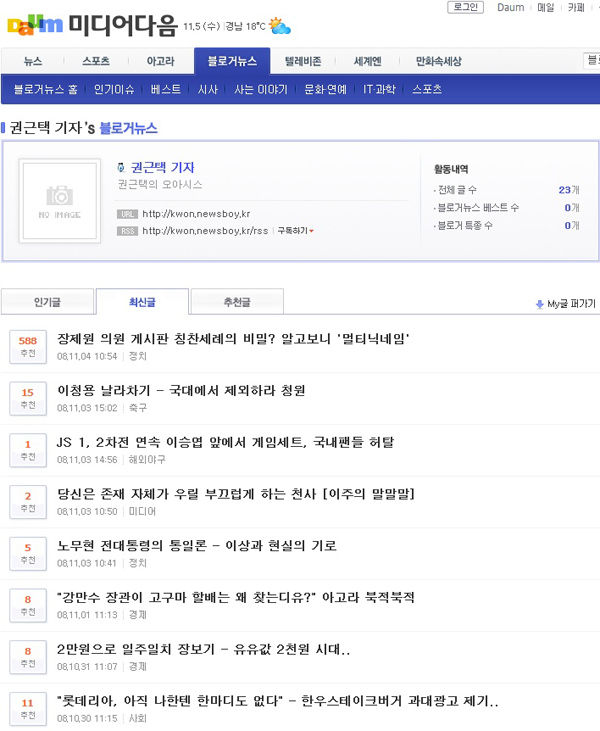
Task: Select the 블로거뉴스 tab
Action: click(232, 61)
